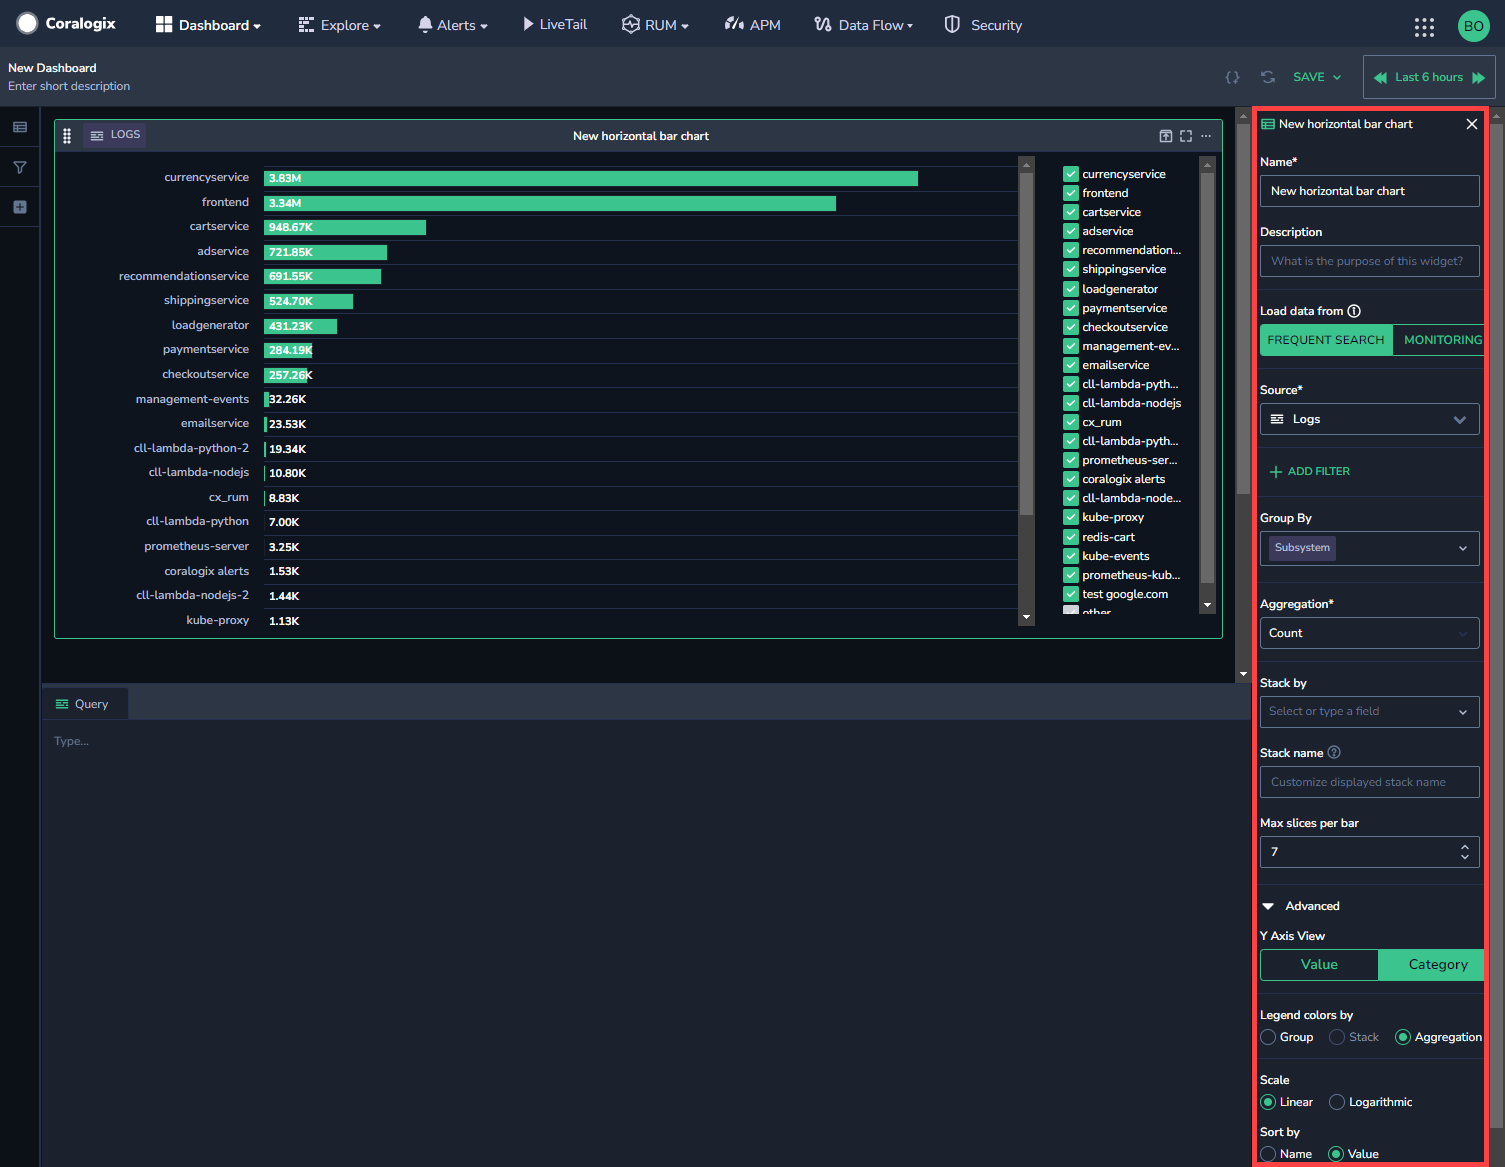Image resolution: width=1505 pixels, height=1167 pixels.
Task: Uncheck cartservice in legend
Action: tap(1071, 212)
